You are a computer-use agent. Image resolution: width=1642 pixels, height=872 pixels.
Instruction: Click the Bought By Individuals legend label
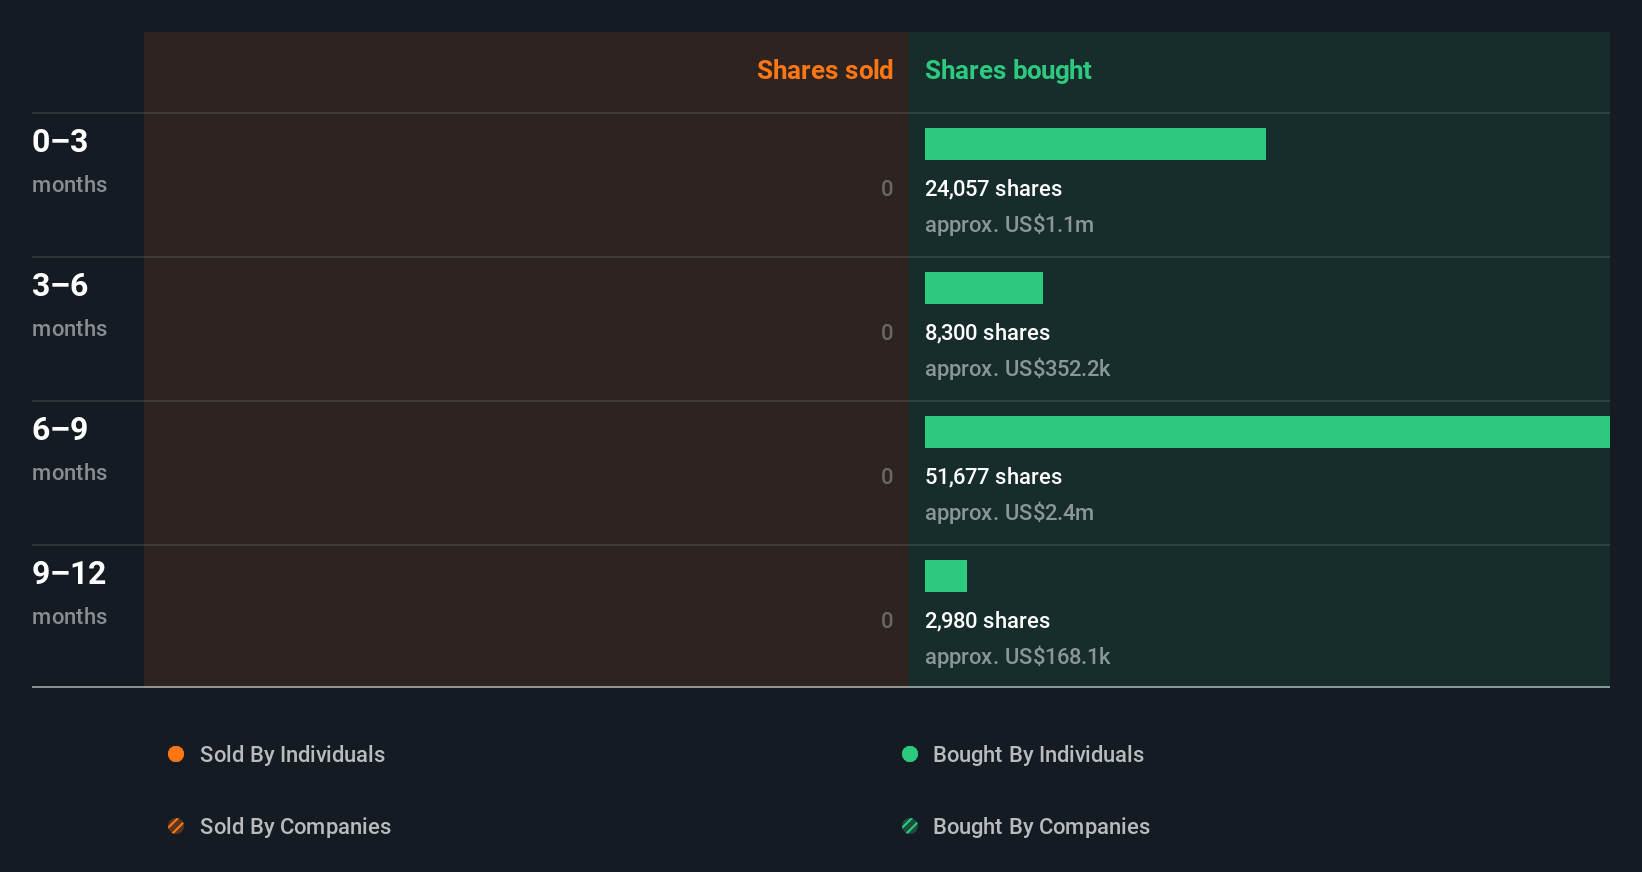click(x=1038, y=755)
